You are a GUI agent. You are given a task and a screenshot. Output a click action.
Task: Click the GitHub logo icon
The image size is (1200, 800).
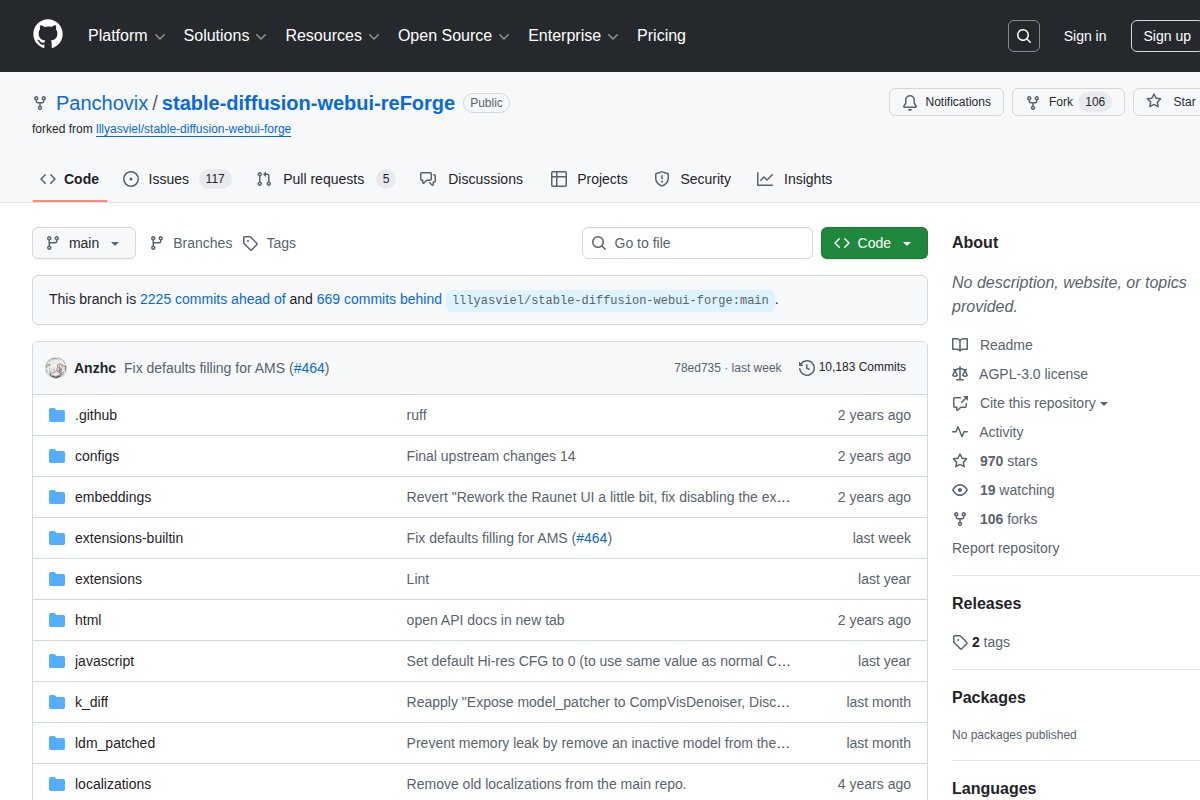click(47, 35)
